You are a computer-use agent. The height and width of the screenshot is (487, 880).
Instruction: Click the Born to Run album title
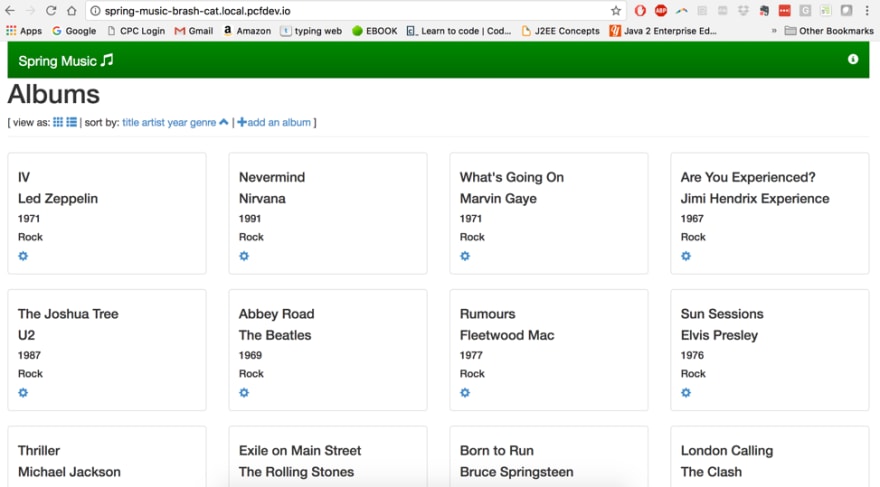click(497, 451)
